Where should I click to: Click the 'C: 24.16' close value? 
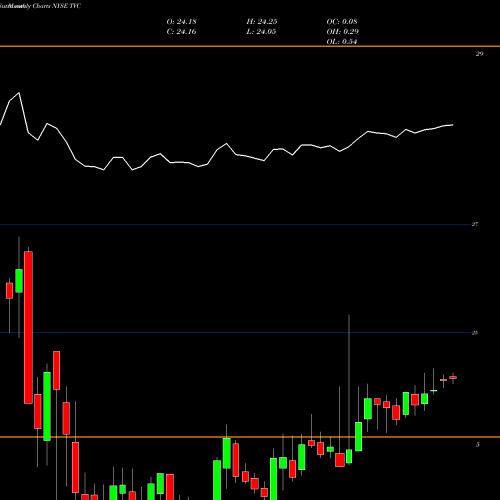[181, 32]
